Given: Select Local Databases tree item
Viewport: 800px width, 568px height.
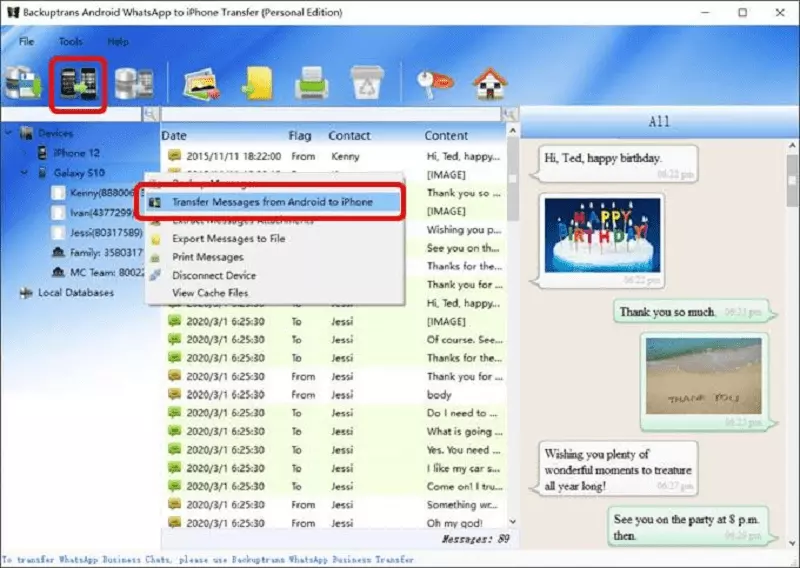Looking at the screenshot, I should coord(76,293).
